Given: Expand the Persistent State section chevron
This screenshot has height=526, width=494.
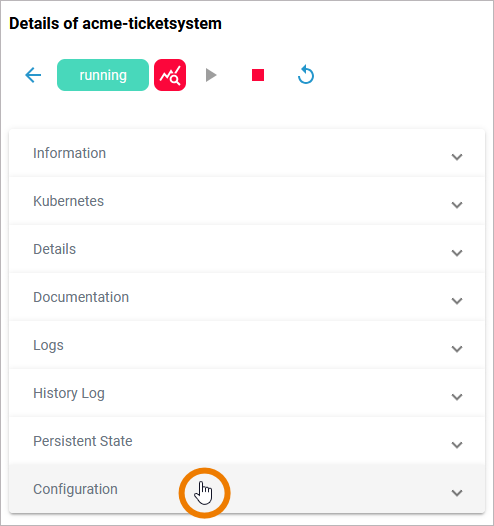Looking at the screenshot, I should point(457,444).
